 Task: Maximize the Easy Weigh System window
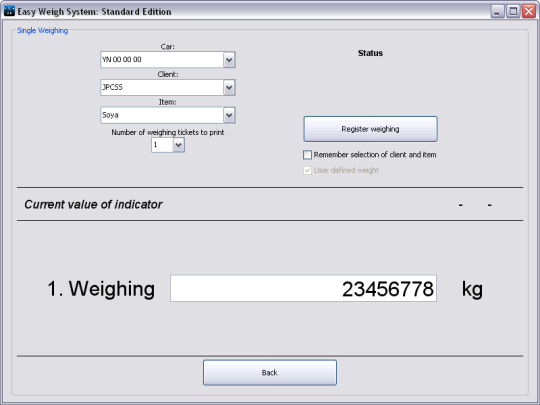513,11
